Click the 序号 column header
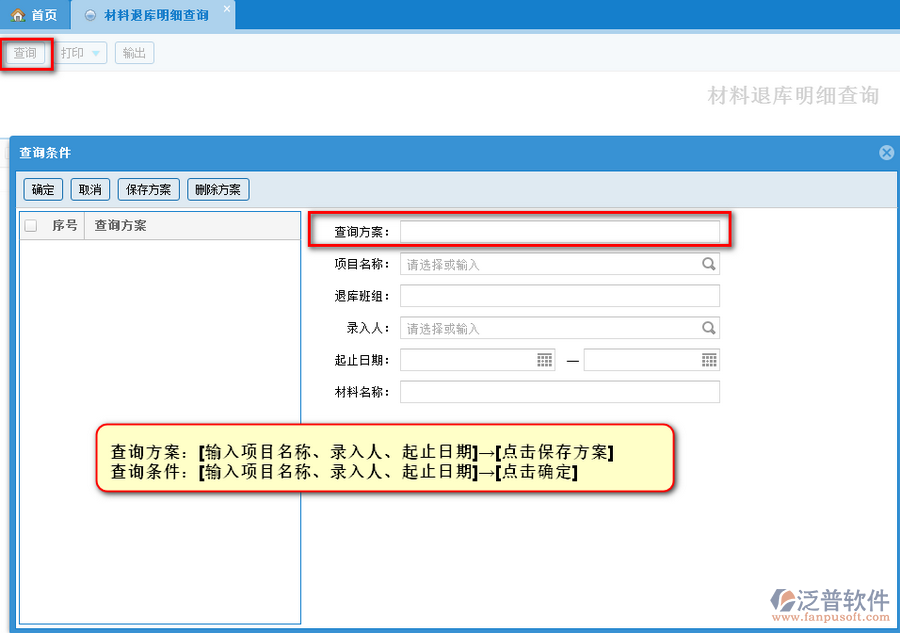This screenshot has height=633, width=900. [64, 226]
